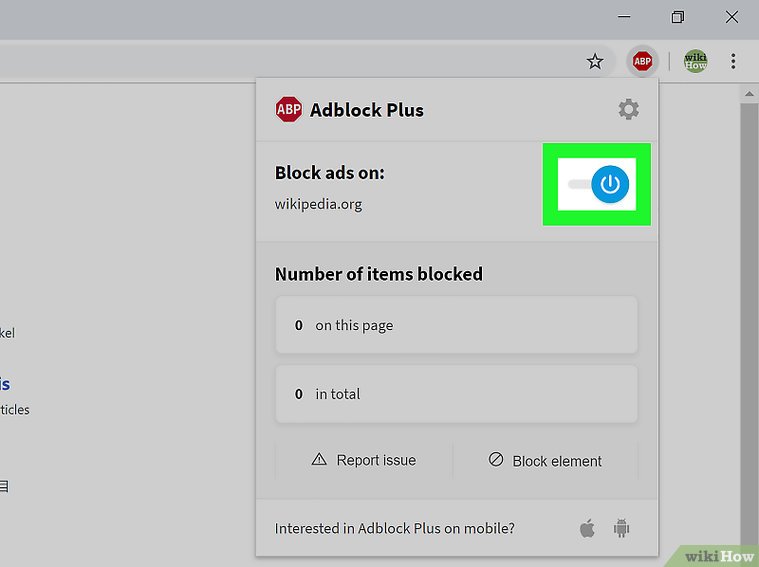Select the 'in total' blocked counter

(x=456, y=394)
